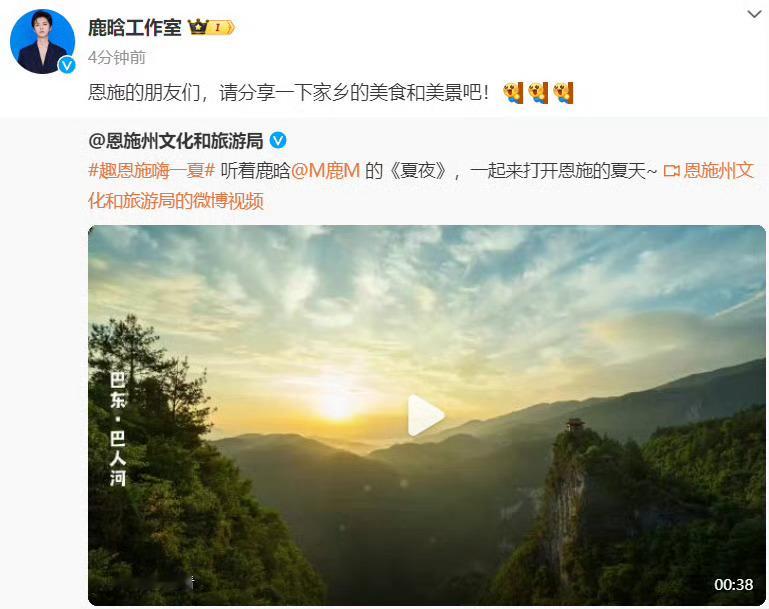The width and height of the screenshot is (769, 609).
Task: Open @恩施州文化和旅游局 reposted account
Action: pyautogui.click(x=176, y=141)
